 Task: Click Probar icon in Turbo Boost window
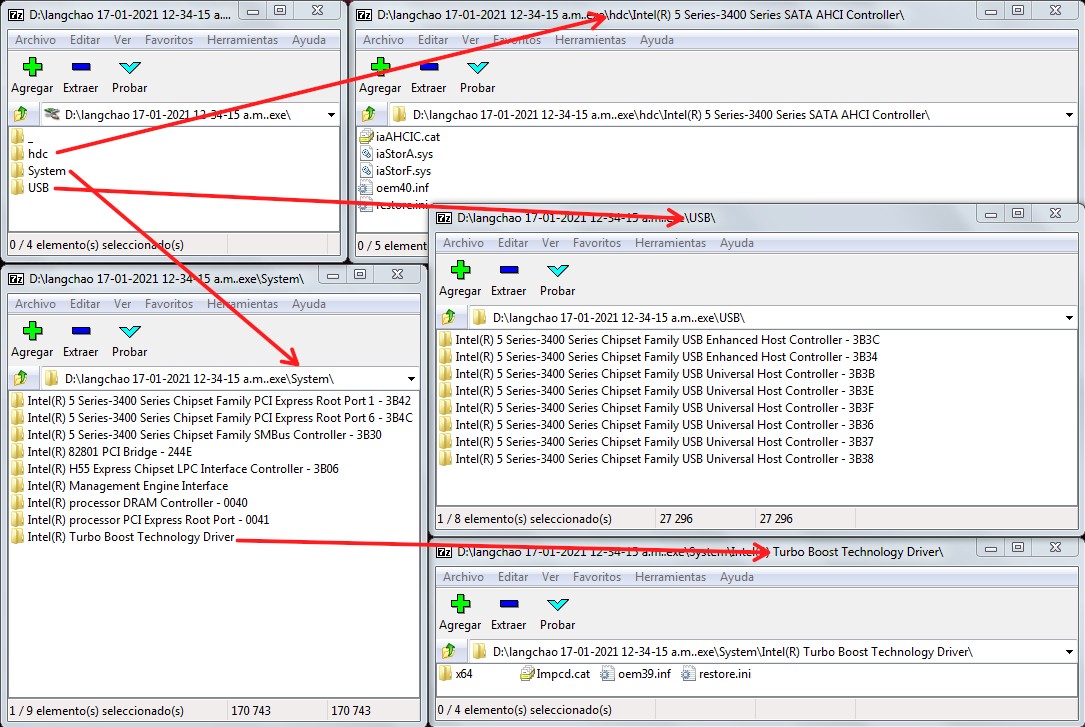click(x=558, y=605)
